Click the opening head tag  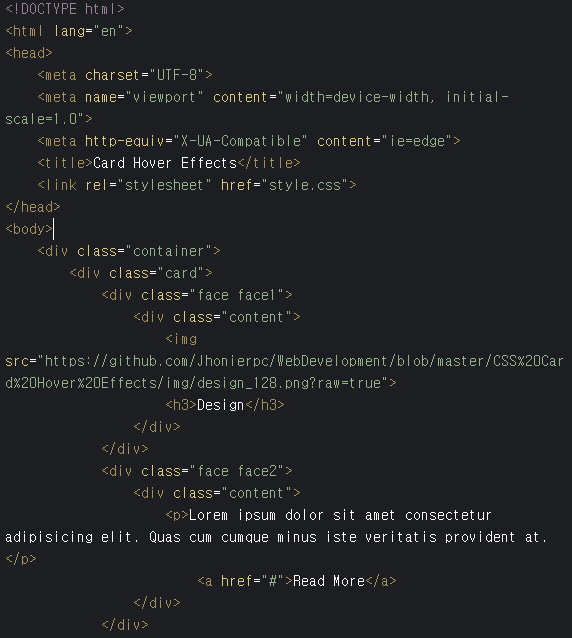pyautogui.click(x=29, y=53)
